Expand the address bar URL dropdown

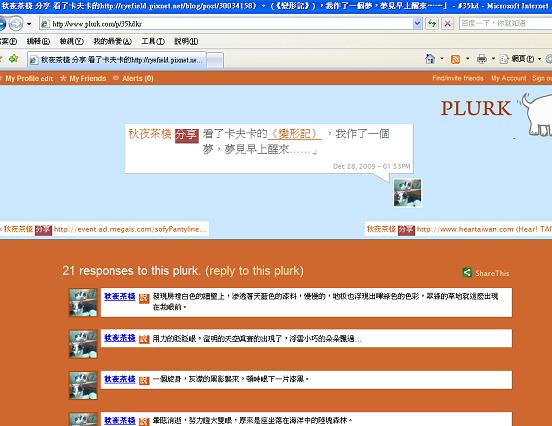click(x=418, y=24)
